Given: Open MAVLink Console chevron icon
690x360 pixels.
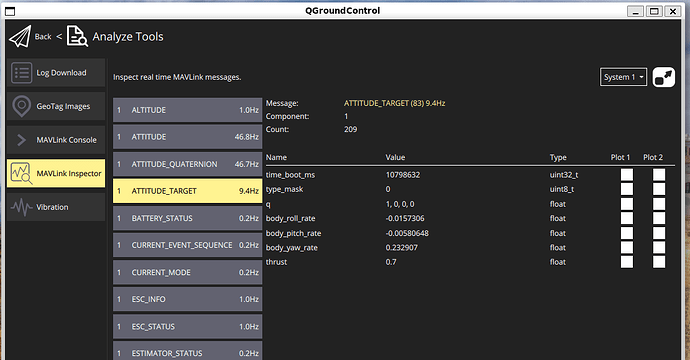Looking at the screenshot, I should [21, 140].
